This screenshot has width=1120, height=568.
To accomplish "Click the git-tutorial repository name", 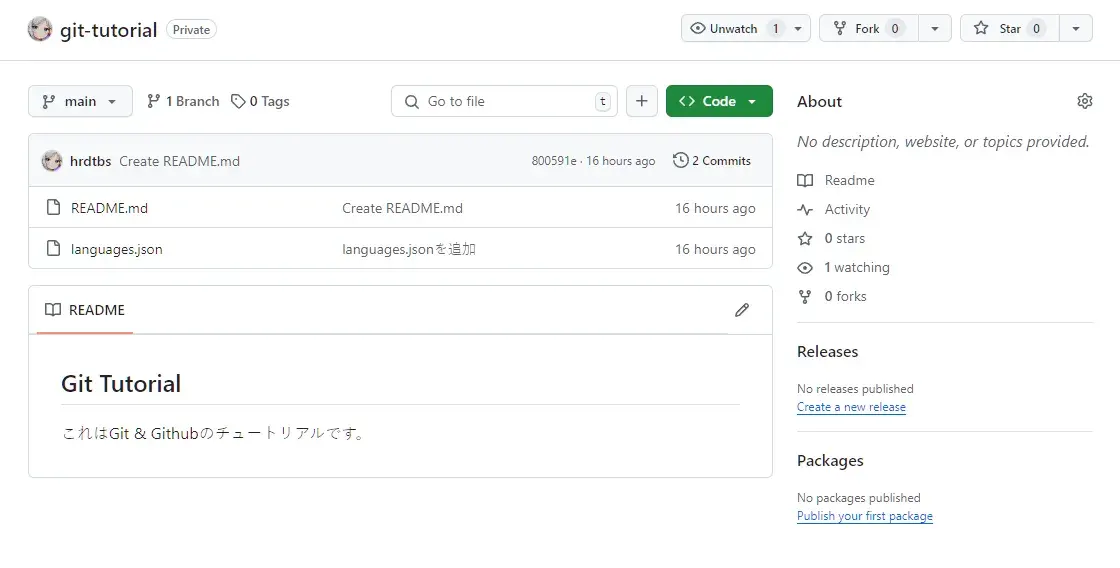I will pos(109,30).
